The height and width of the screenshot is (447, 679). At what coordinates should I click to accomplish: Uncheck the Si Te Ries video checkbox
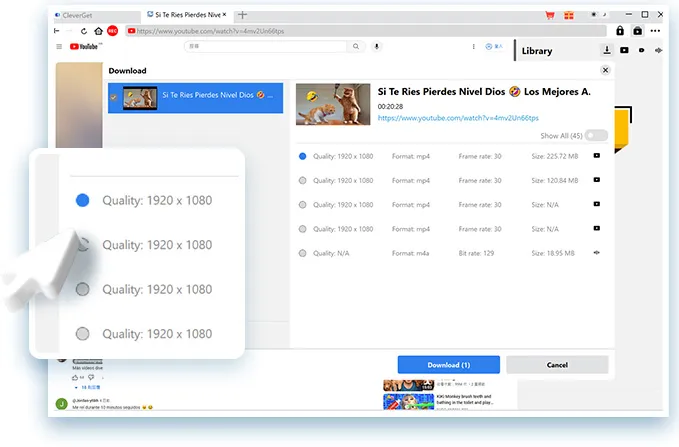point(113,97)
